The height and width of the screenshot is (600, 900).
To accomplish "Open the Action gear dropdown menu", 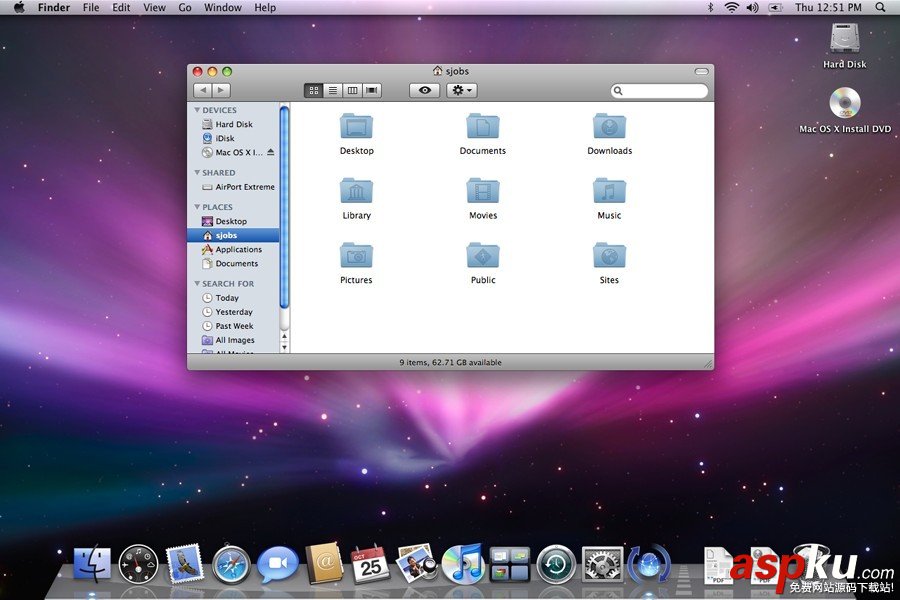I will click(461, 90).
